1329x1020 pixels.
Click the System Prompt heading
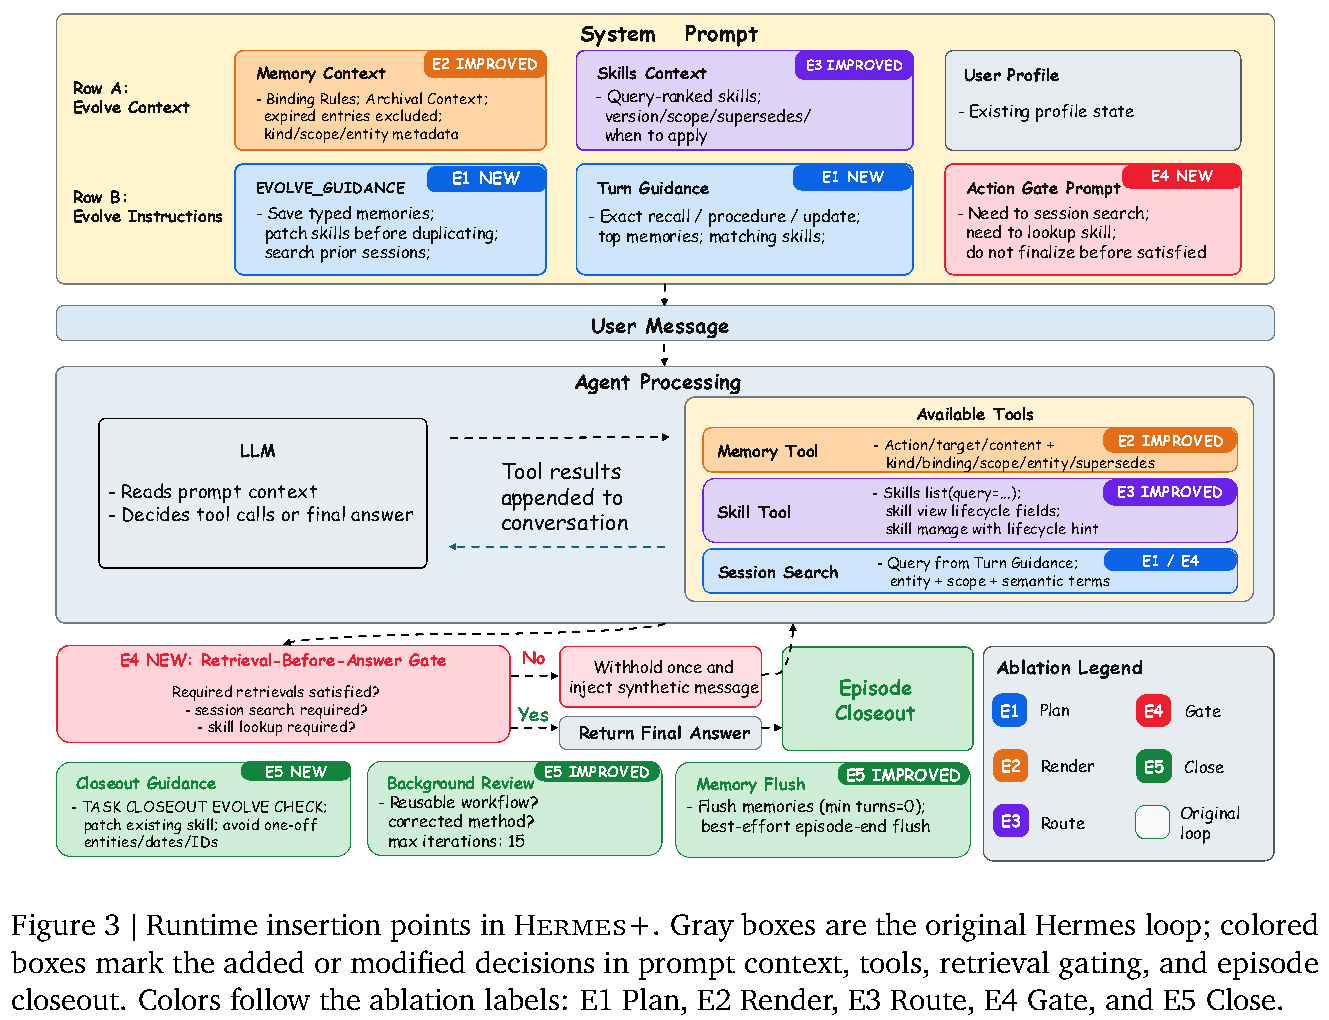click(x=668, y=34)
